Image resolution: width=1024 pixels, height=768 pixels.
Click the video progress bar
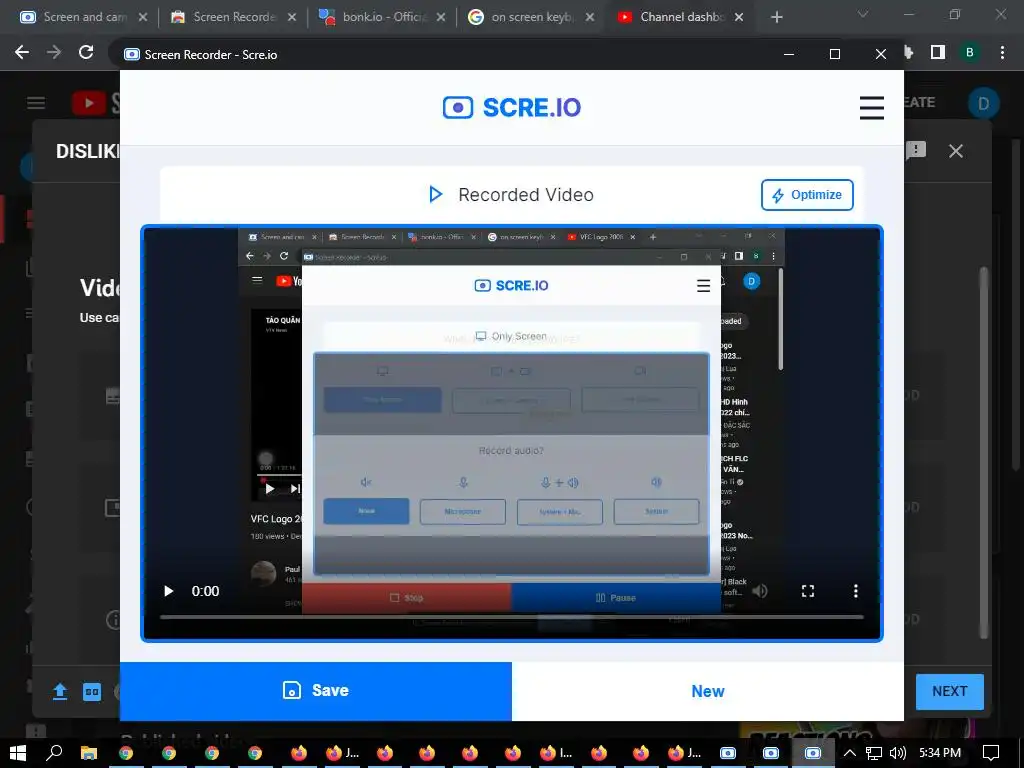(511, 616)
